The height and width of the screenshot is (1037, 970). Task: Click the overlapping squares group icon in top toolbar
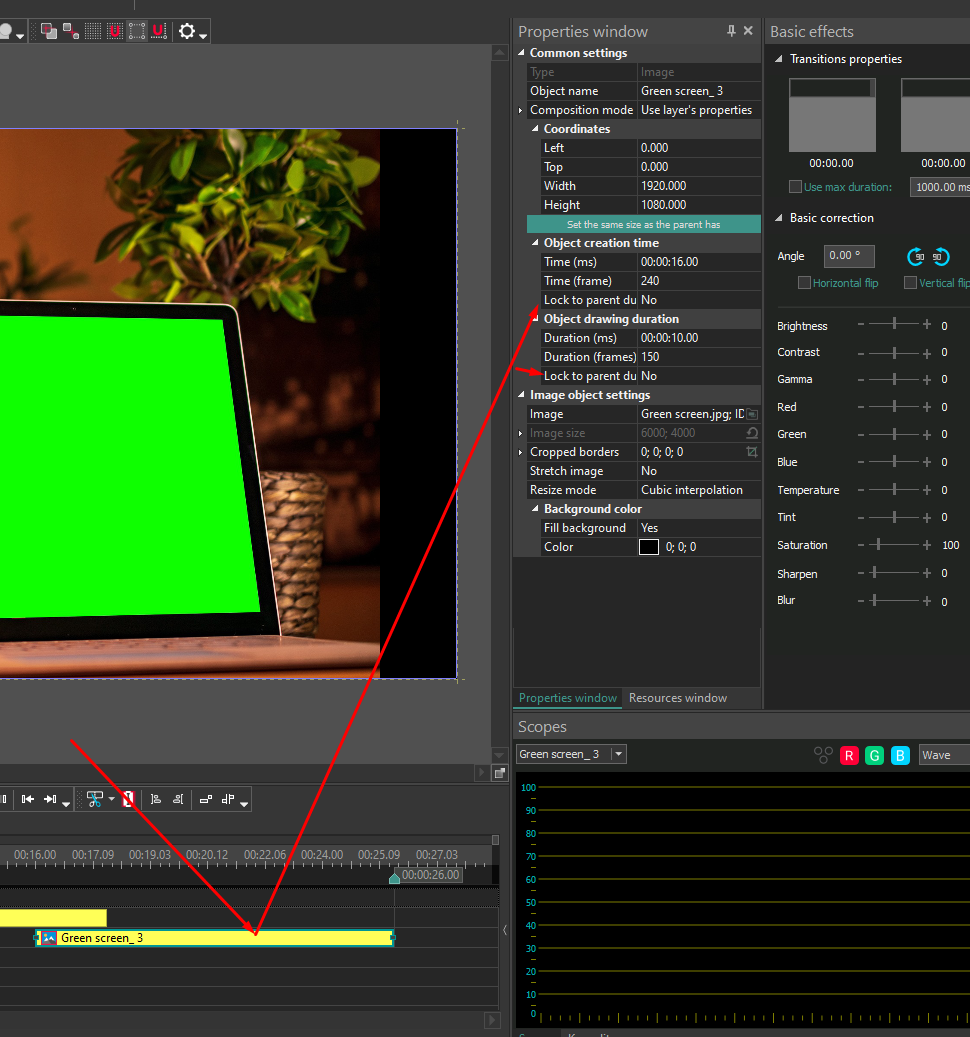pyautogui.click(x=48, y=31)
